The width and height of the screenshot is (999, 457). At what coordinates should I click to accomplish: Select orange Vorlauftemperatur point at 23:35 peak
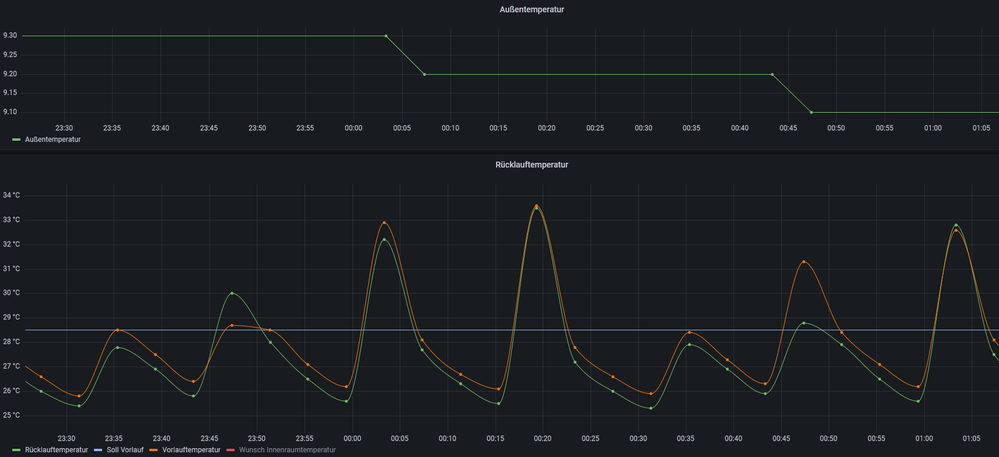[117, 330]
